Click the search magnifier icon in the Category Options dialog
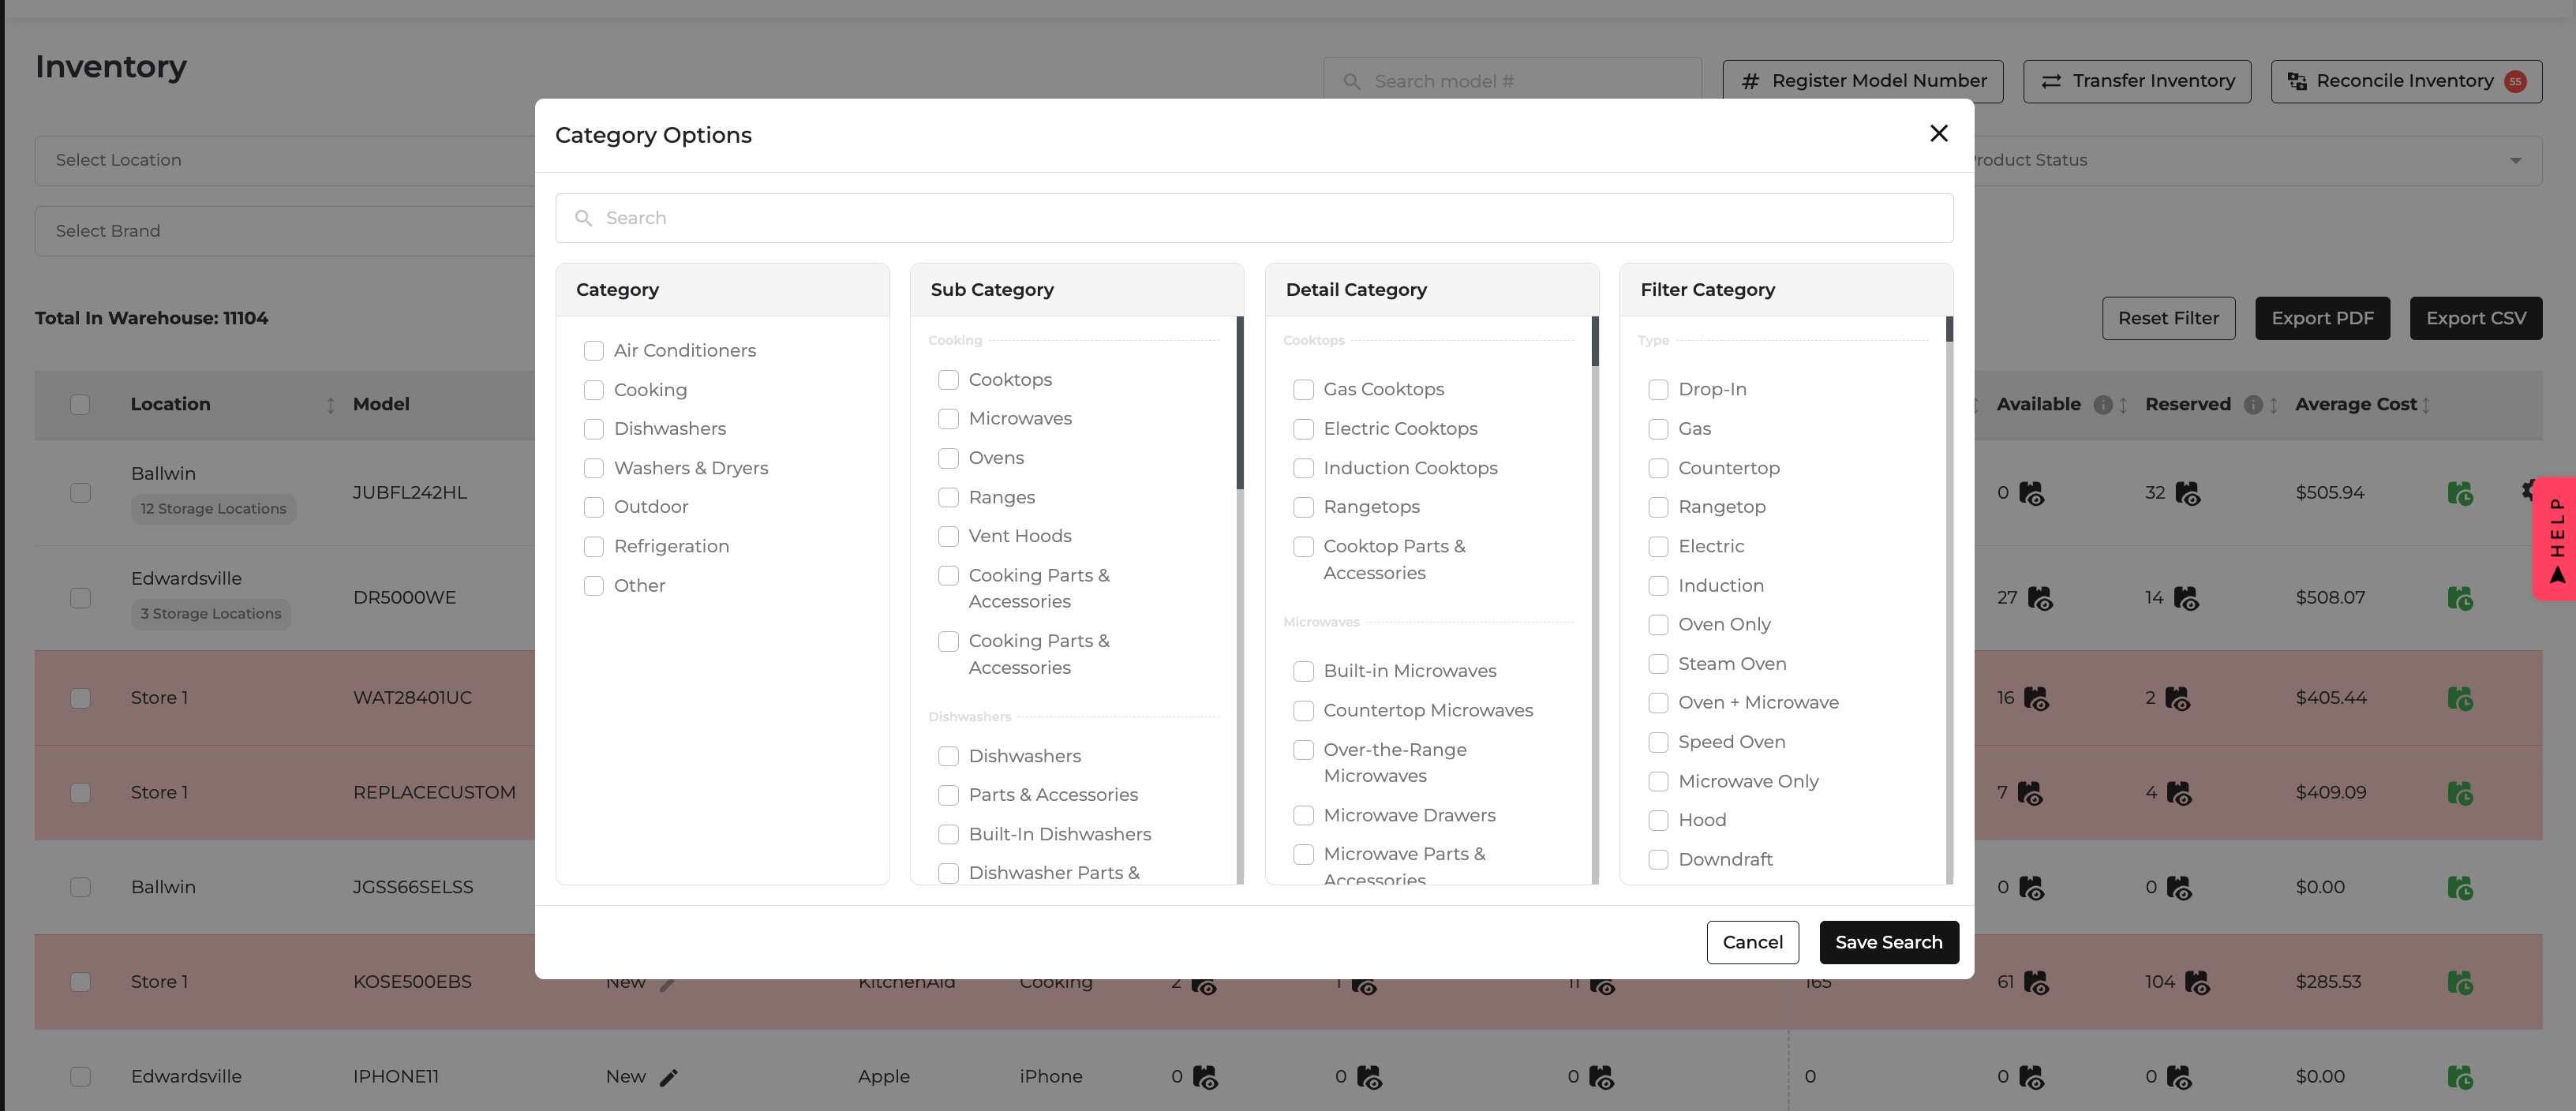This screenshot has width=2576, height=1111. coord(584,218)
